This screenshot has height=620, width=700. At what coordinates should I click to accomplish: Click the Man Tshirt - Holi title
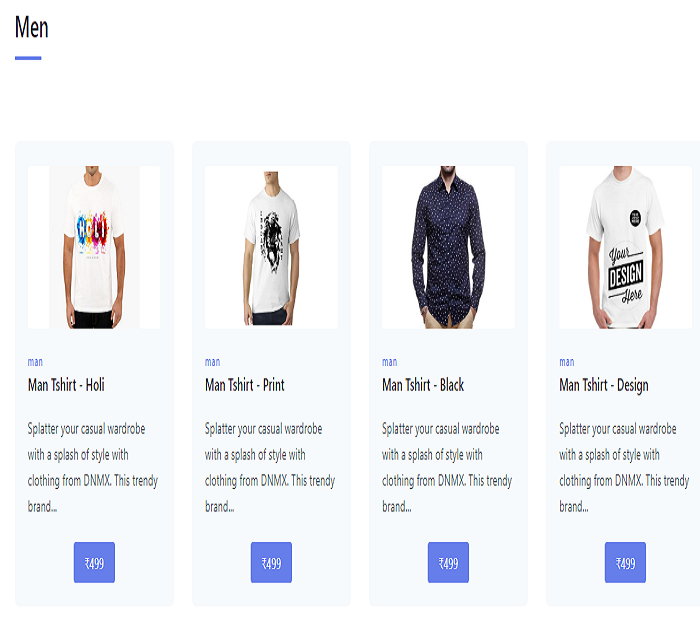click(x=66, y=385)
